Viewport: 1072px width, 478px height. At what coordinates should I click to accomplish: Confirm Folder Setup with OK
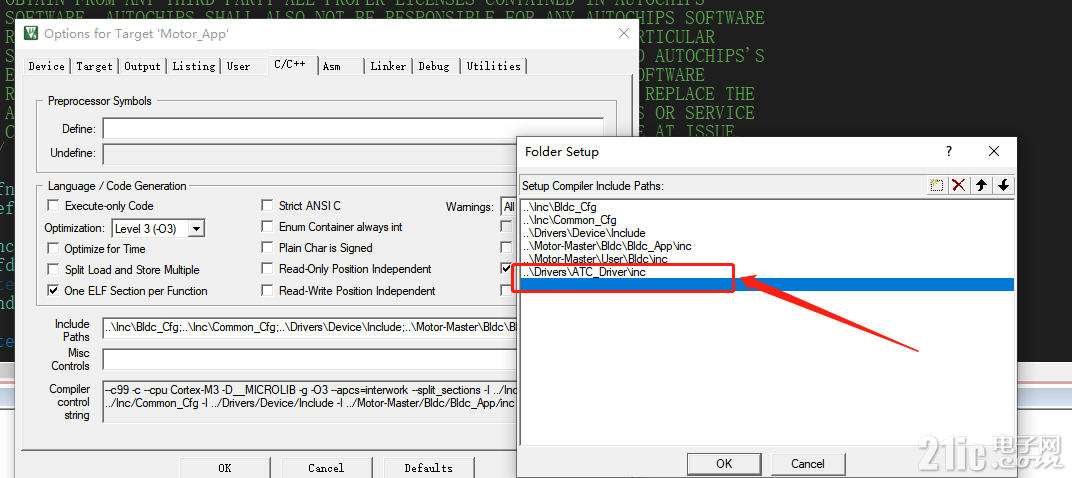[x=724, y=464]
